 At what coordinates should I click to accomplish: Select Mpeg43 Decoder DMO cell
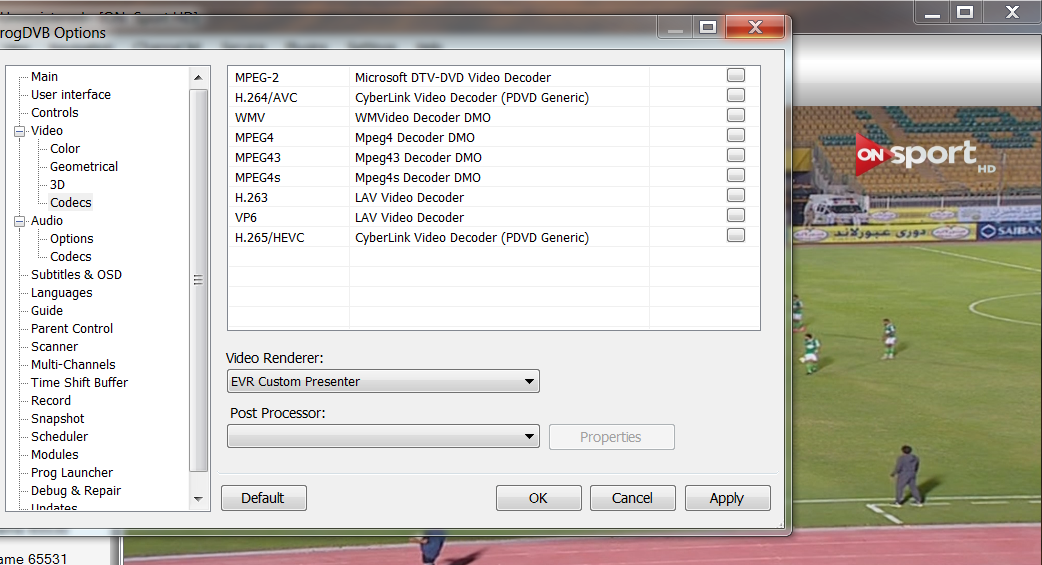499,157
